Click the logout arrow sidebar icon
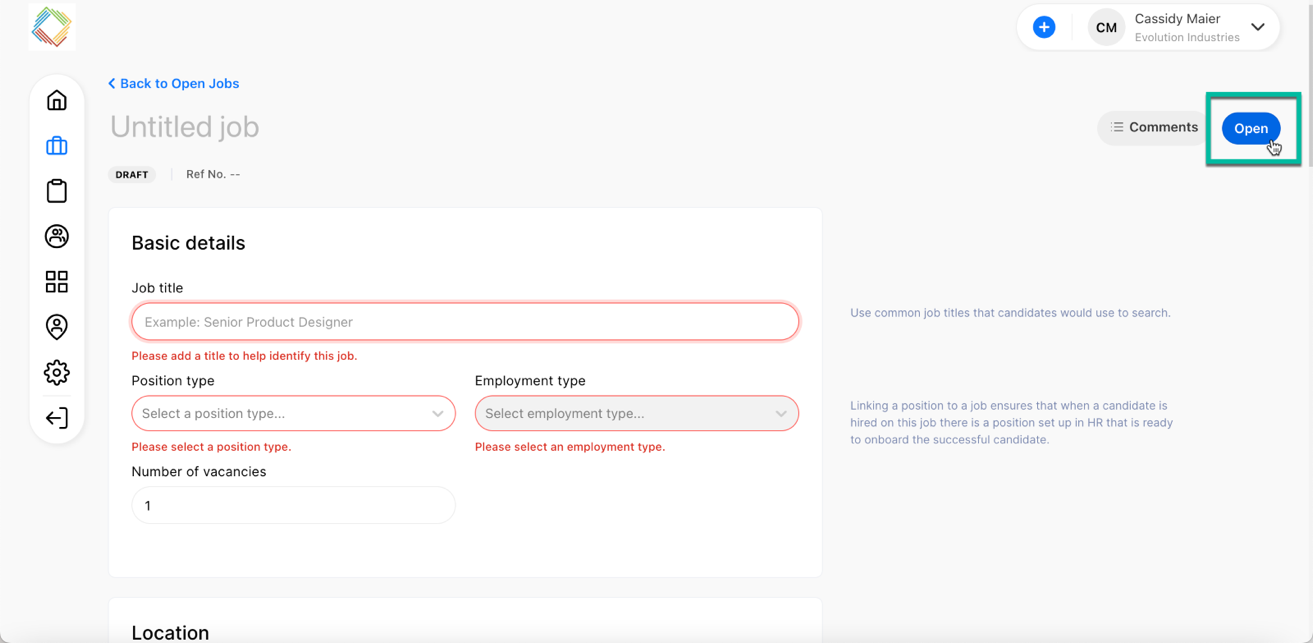 (x=57, y=418)
